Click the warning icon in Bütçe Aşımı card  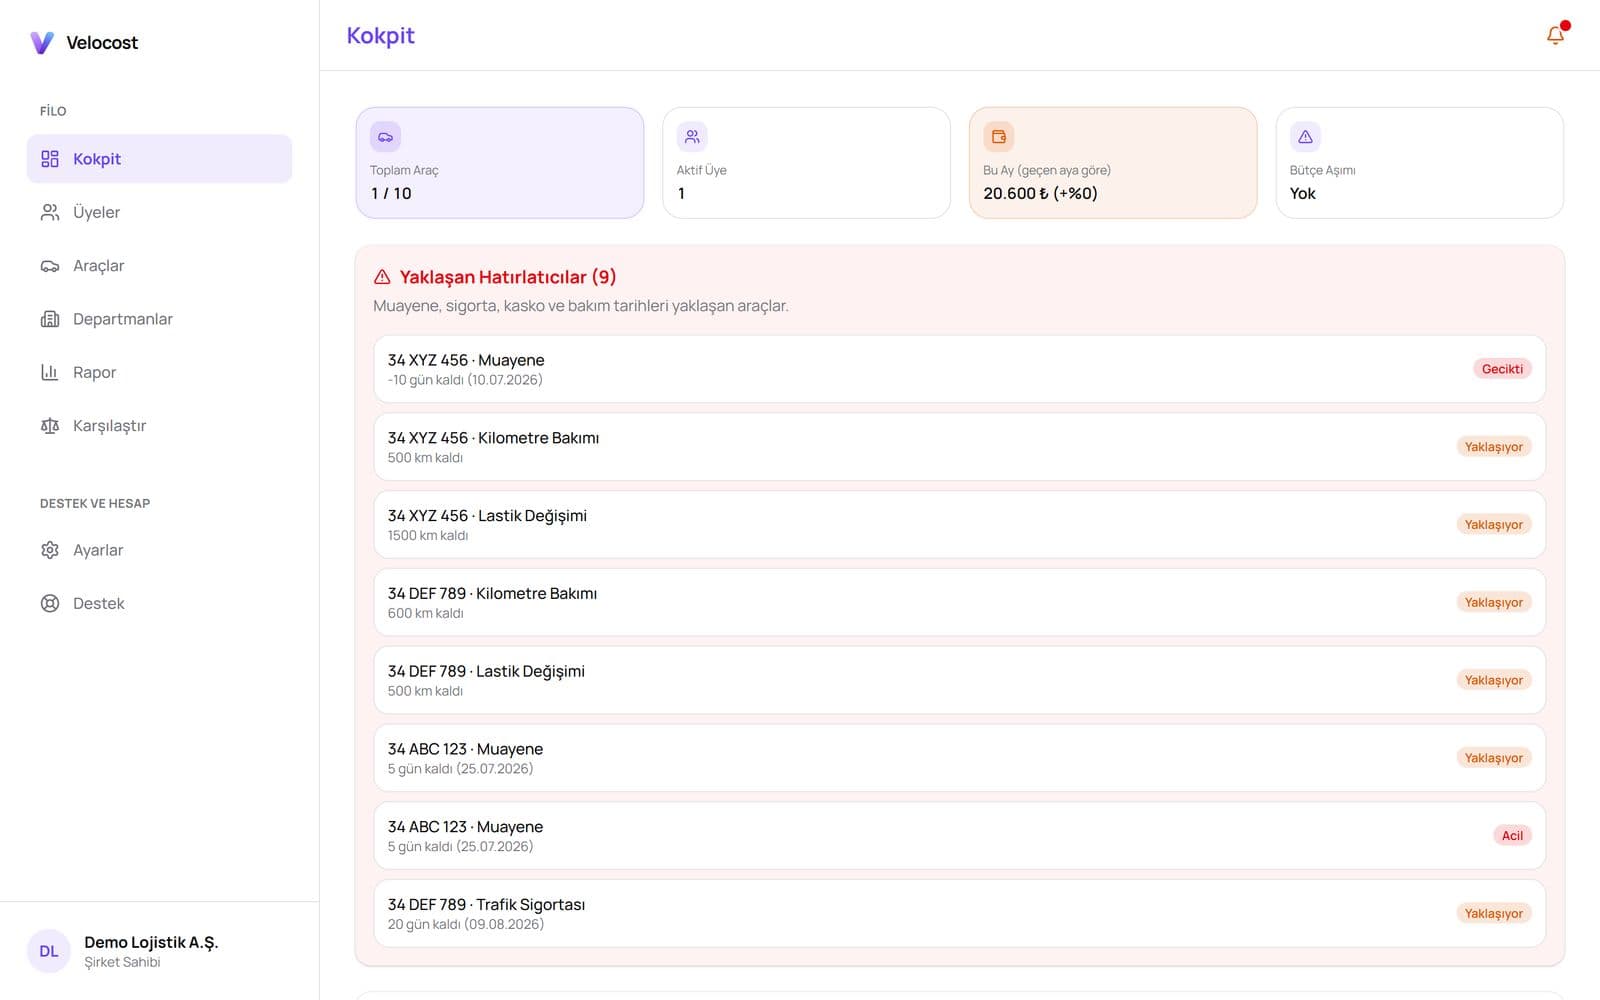pos(1305,137)
